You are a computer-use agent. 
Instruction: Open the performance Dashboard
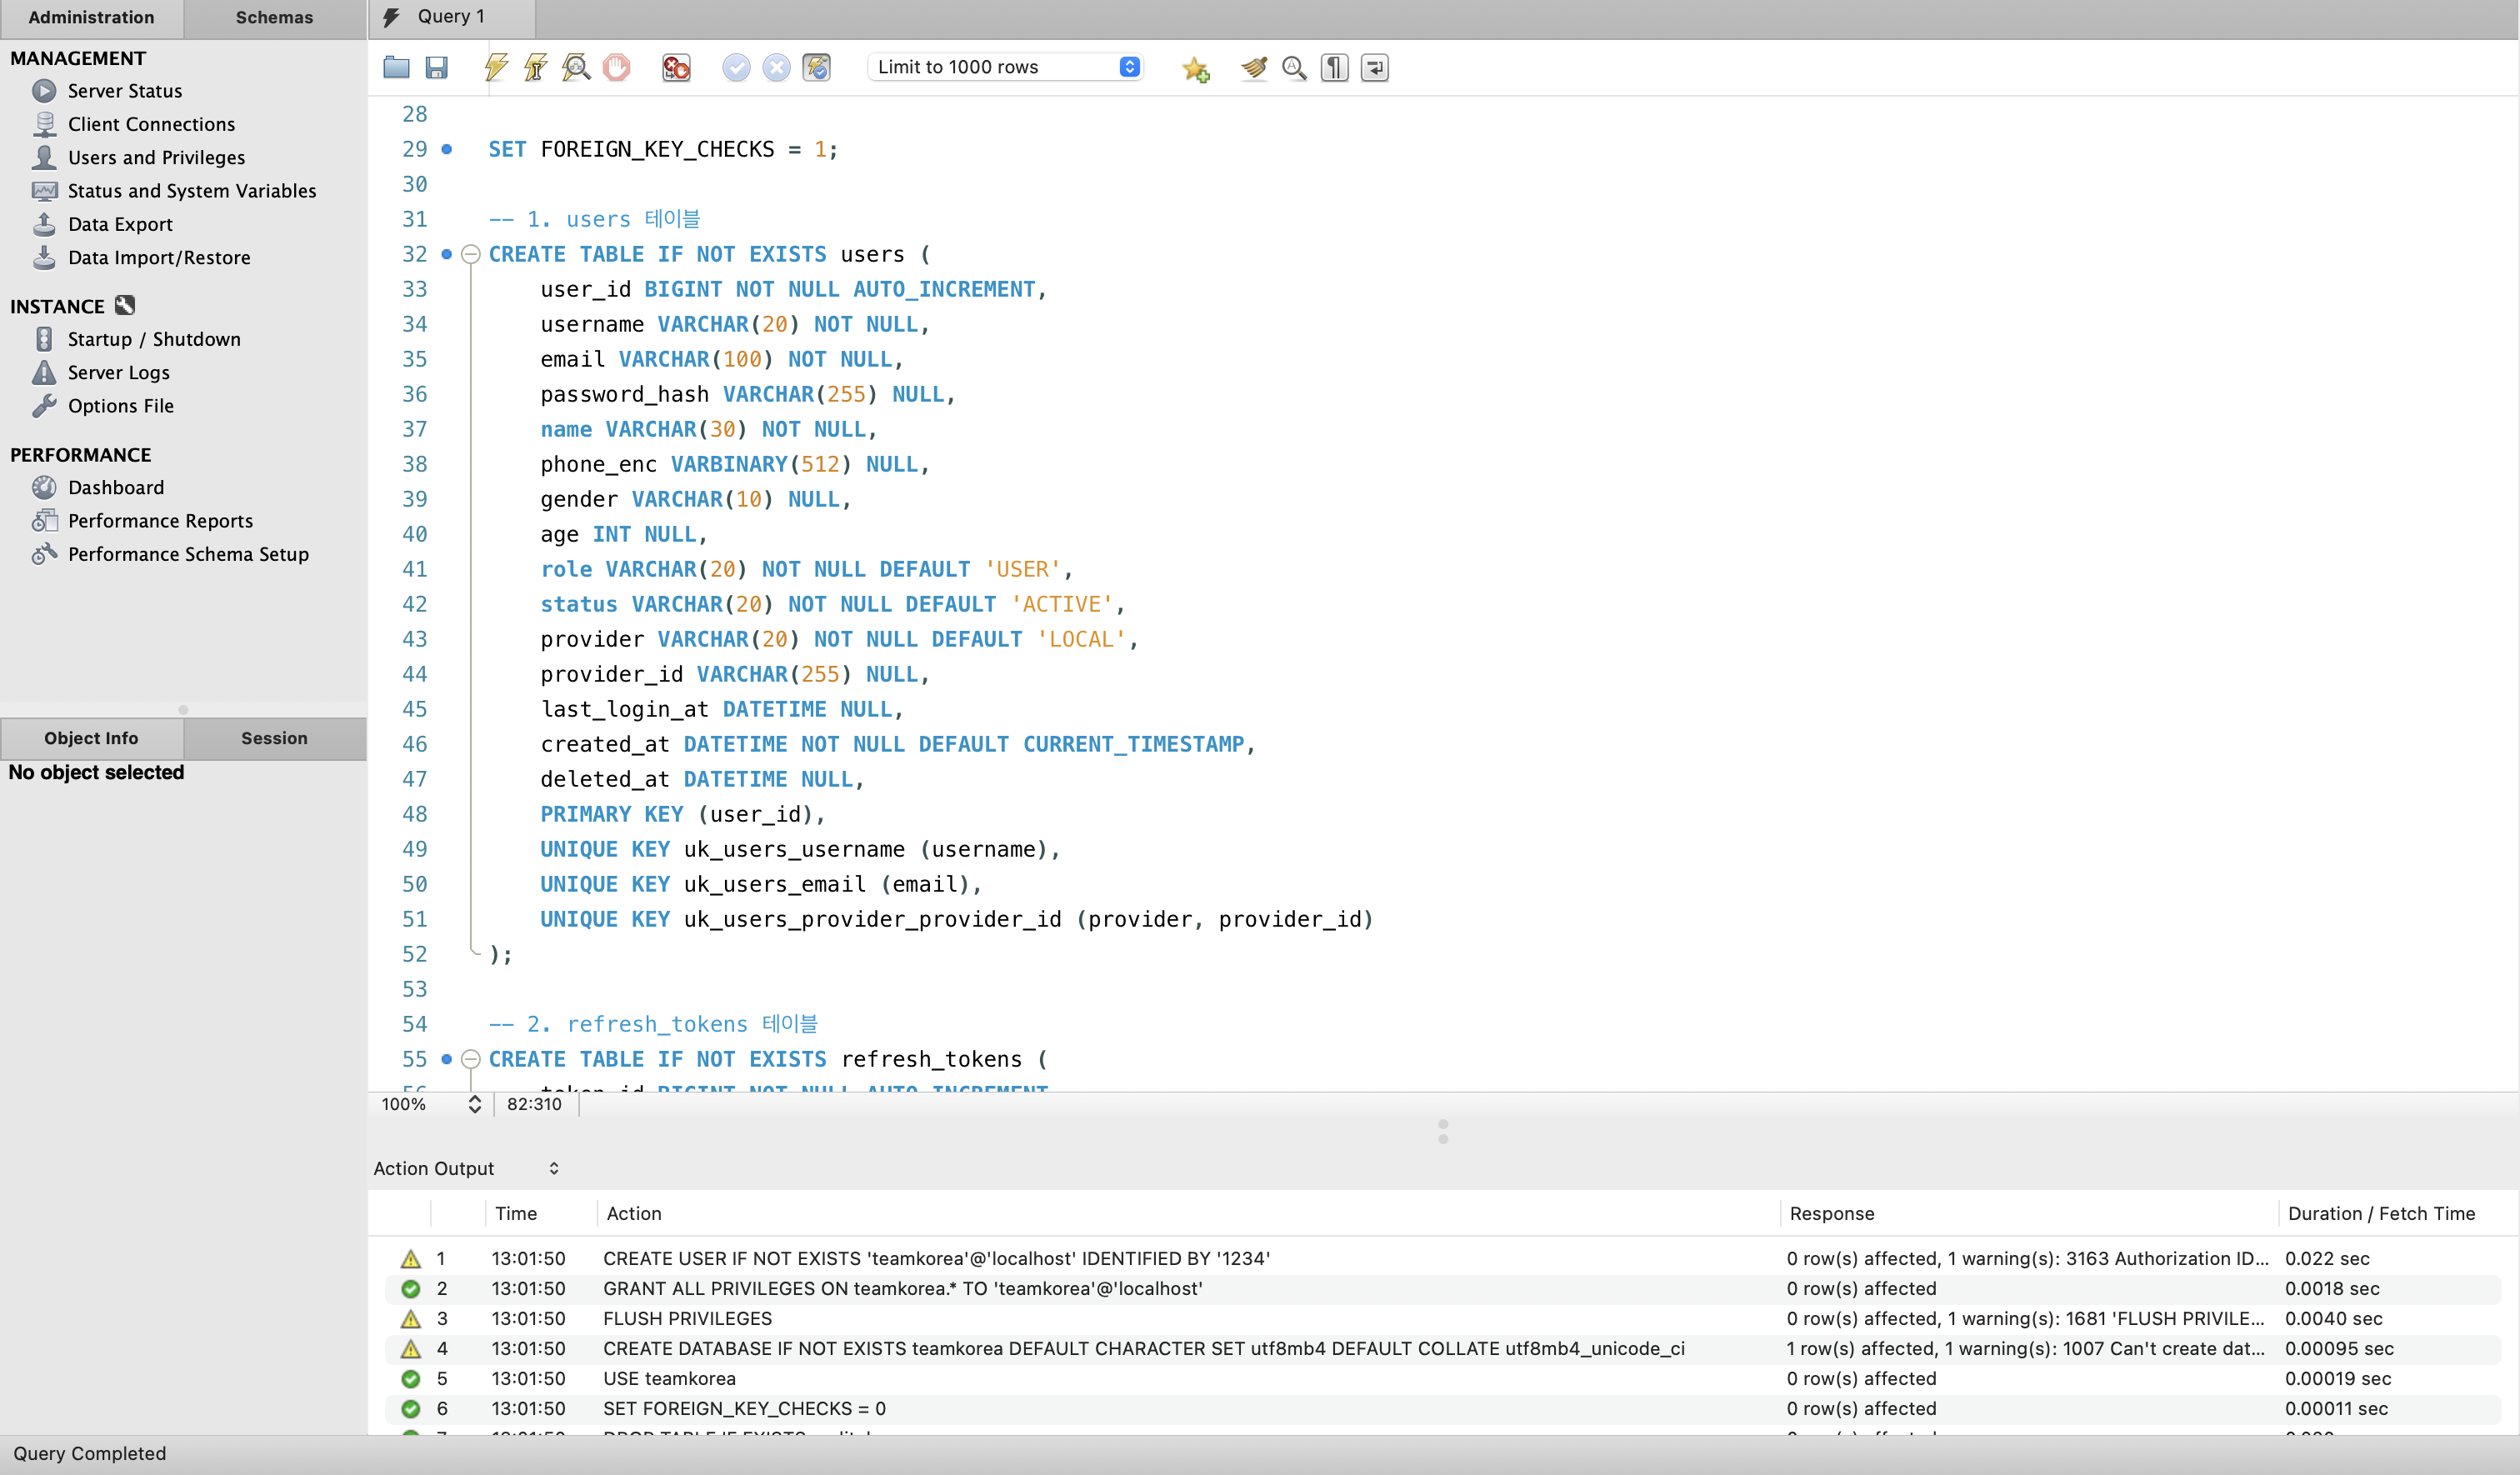click(x=115, y=487)
